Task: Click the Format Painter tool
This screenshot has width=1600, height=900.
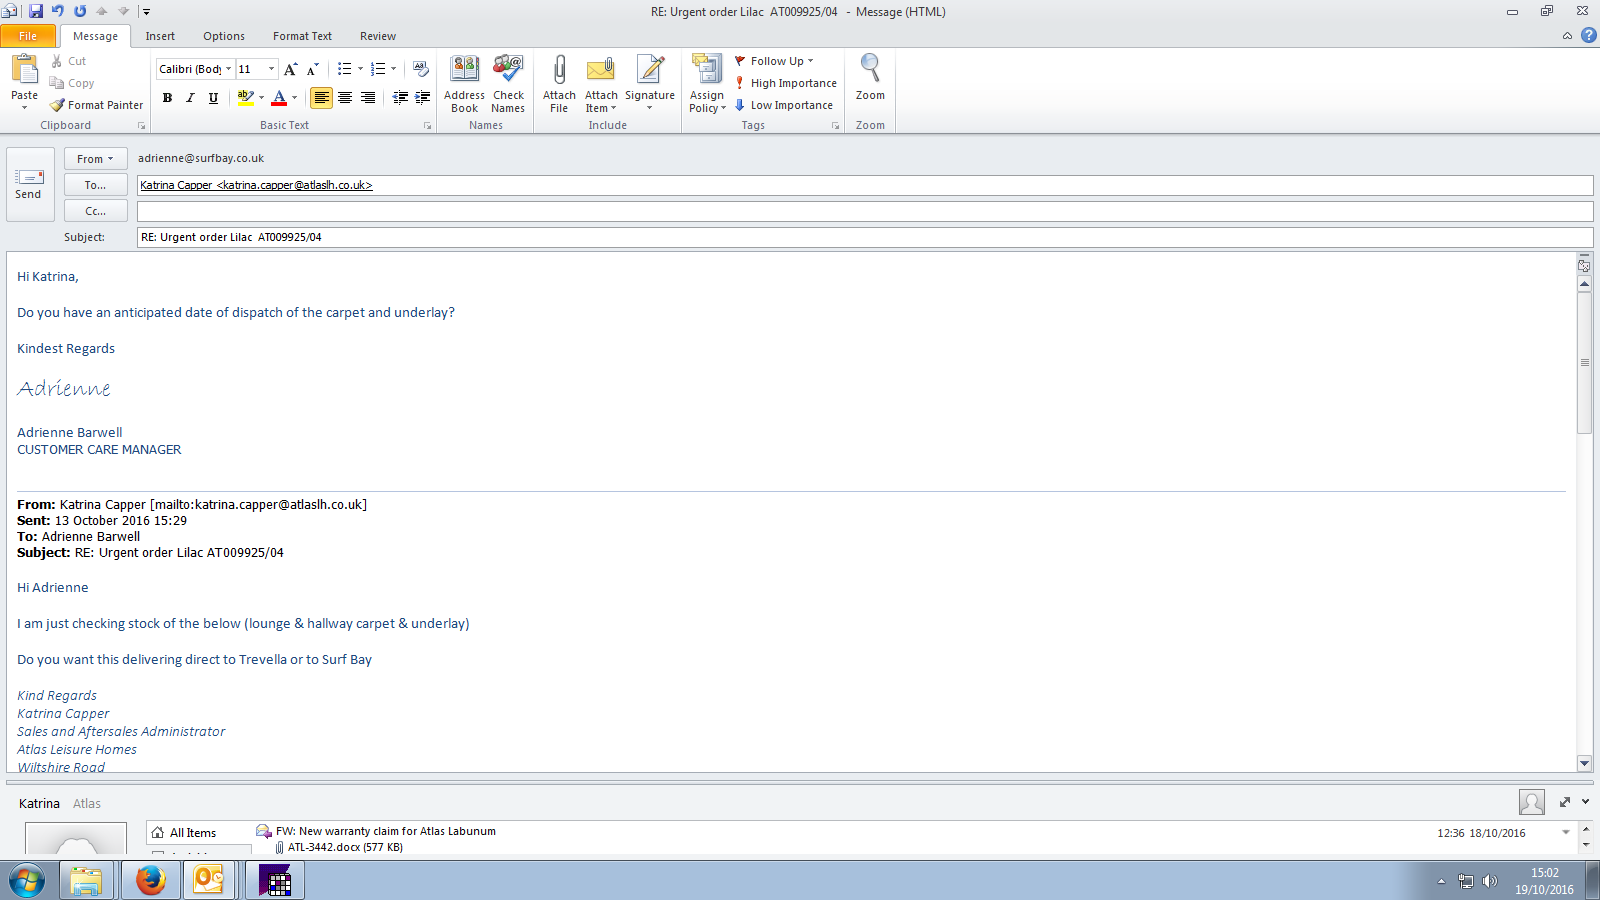Action: [97, 105]
